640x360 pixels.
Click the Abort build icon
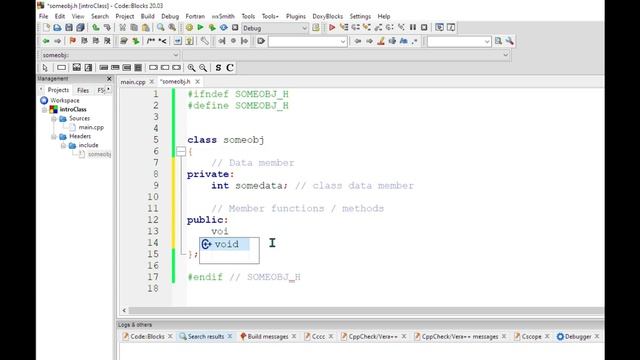click(235, 27)
